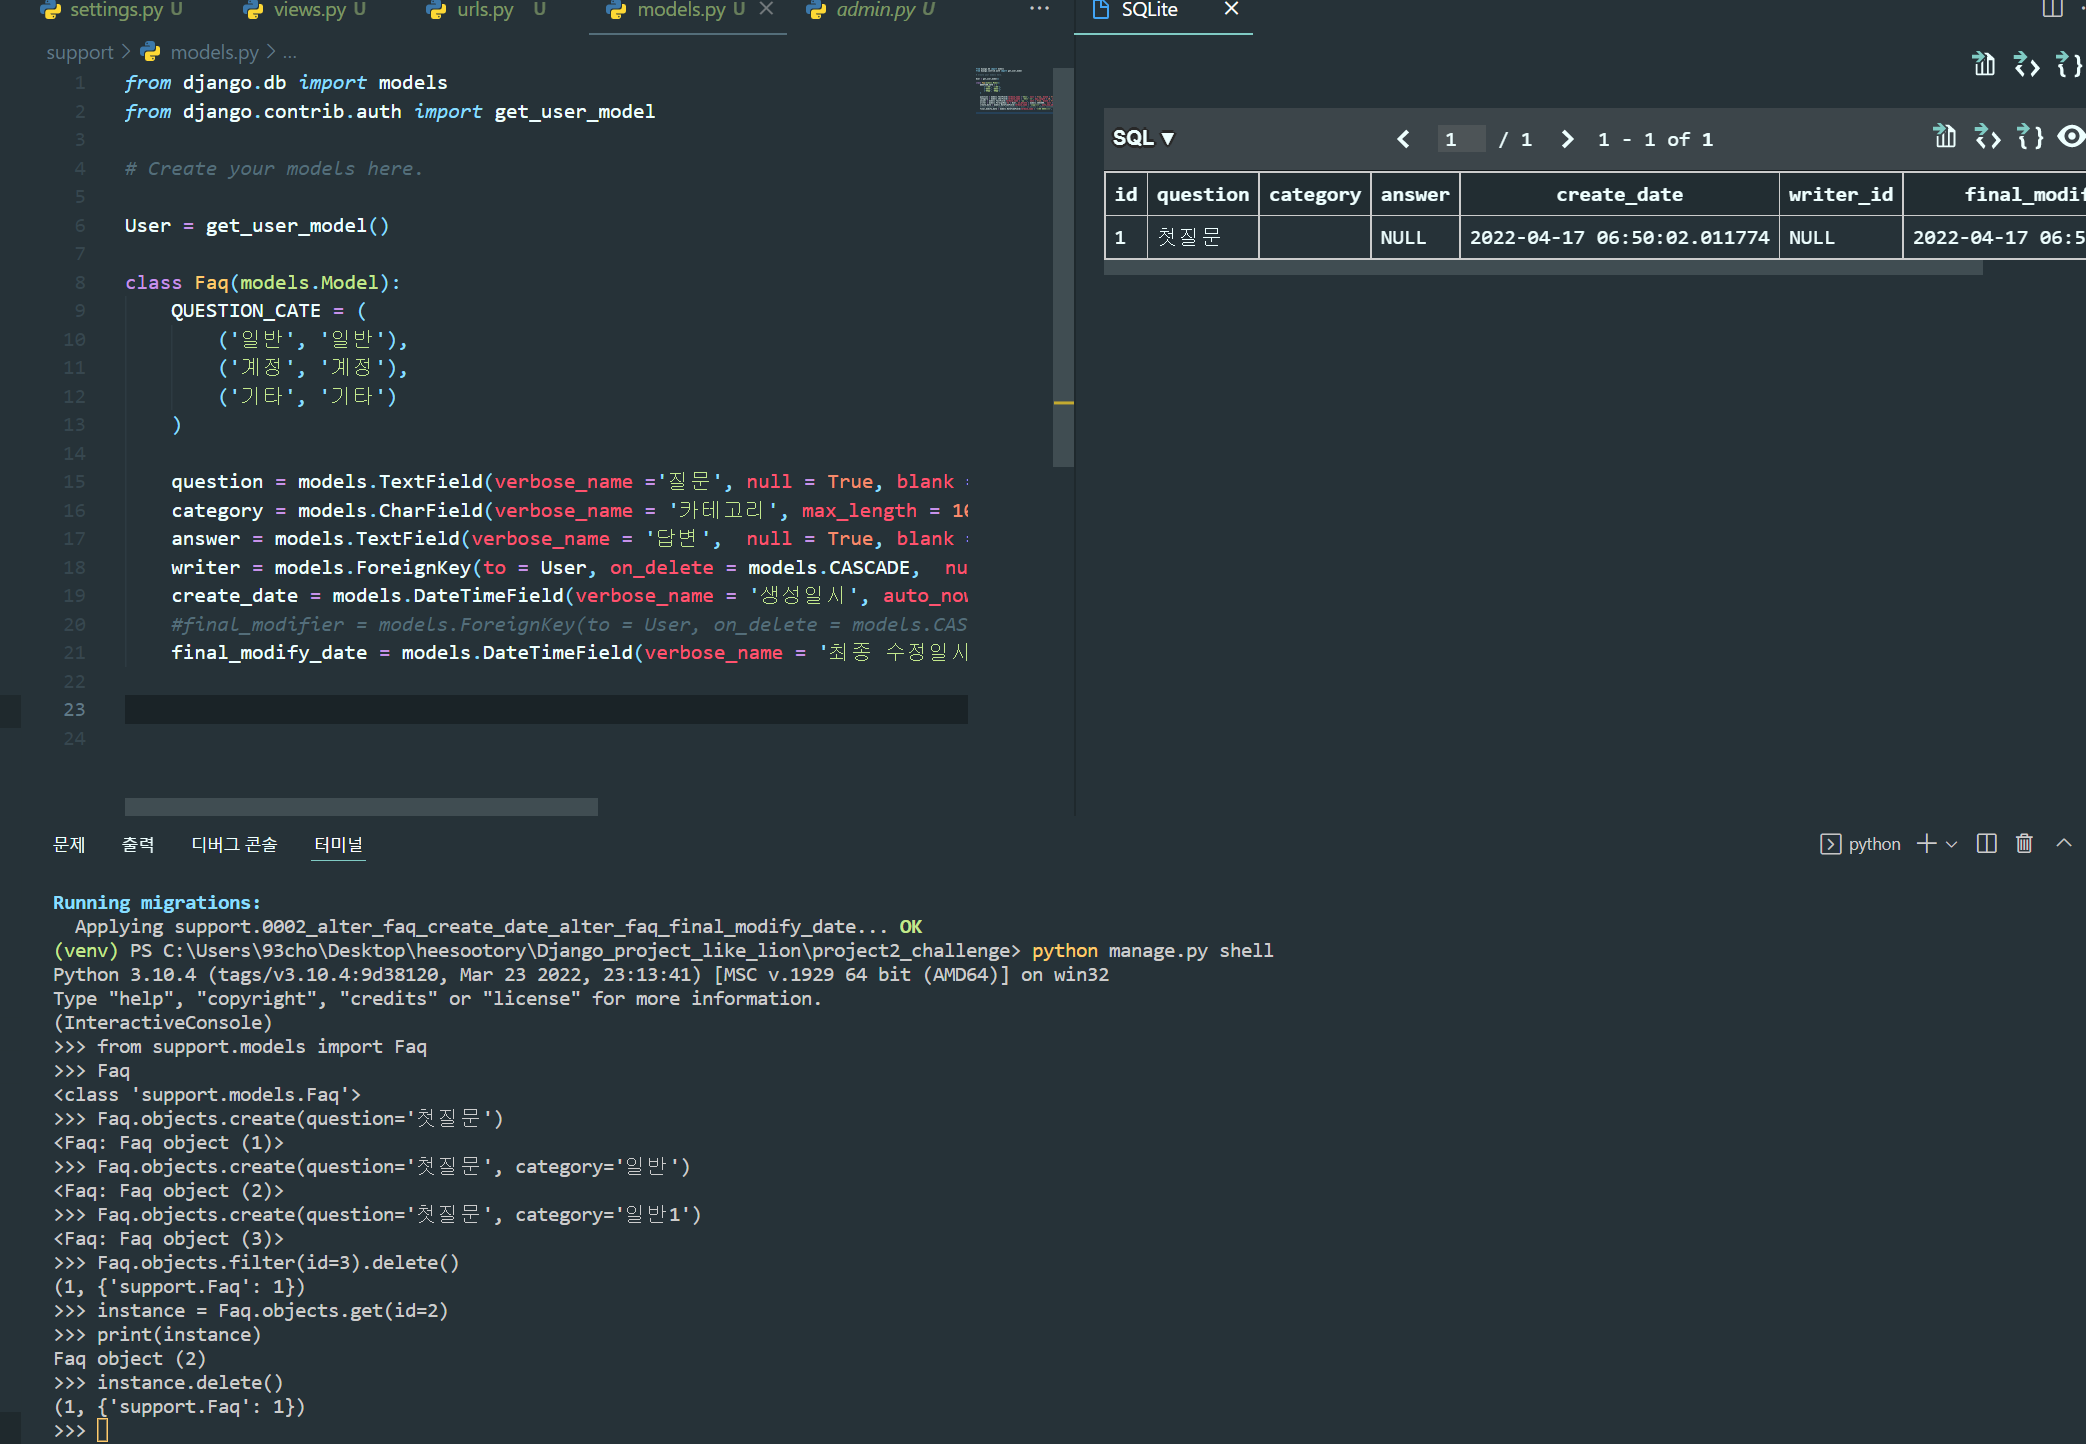Open the 문제 (Problems) panel tab
The height and width of the screenshot is (1444, 2086).
[69, 844]
